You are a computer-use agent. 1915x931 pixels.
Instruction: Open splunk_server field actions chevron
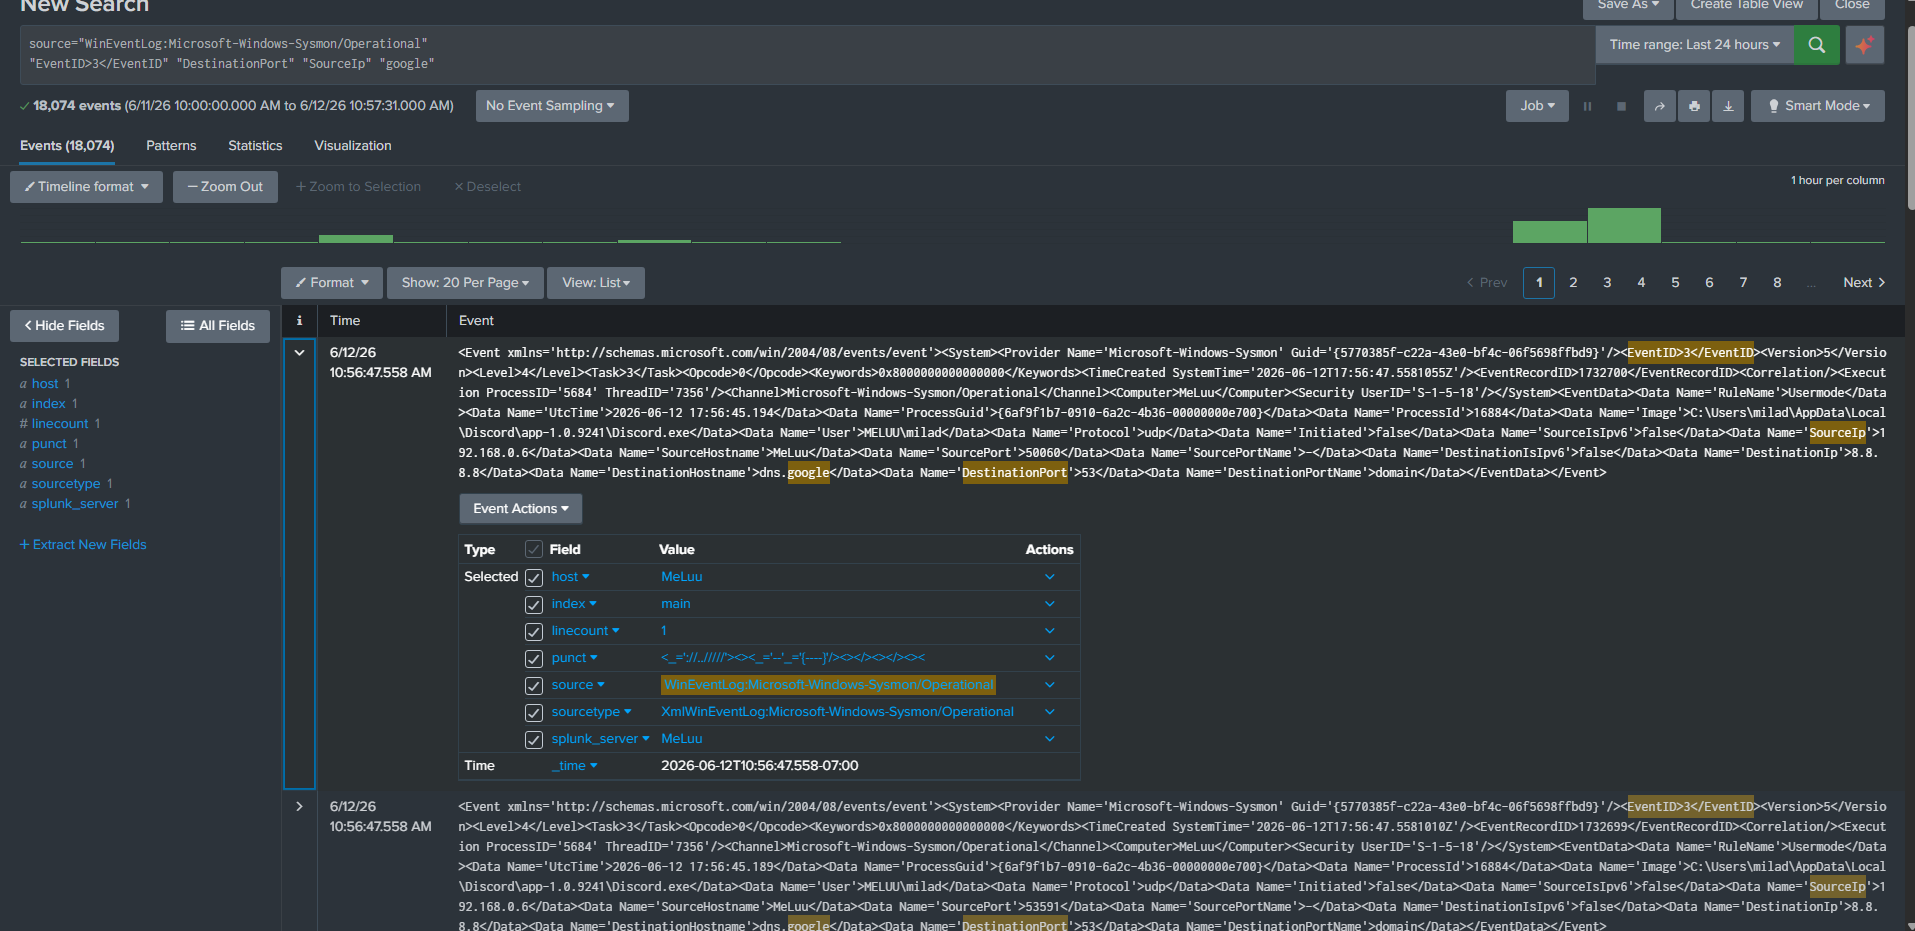coord(1050,739)
